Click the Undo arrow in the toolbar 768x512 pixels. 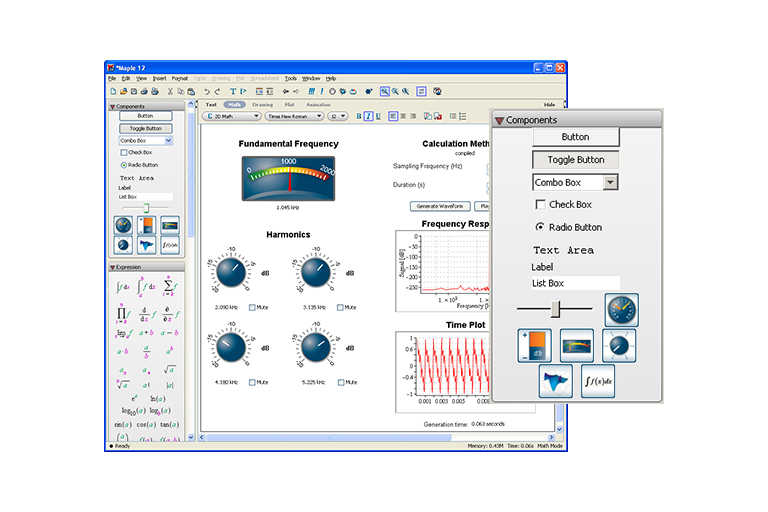click(206, 91)
